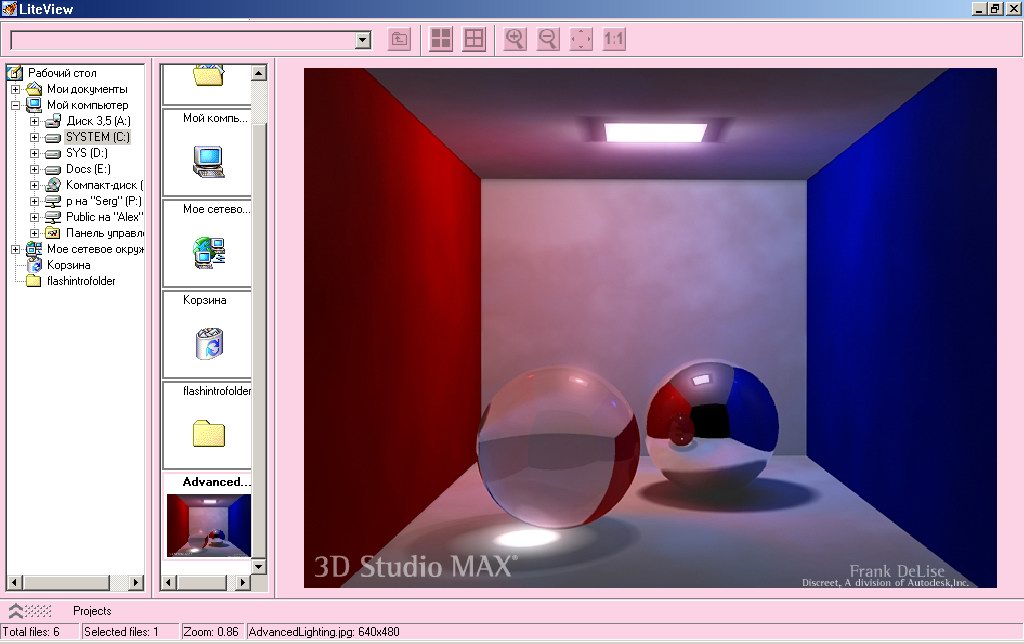Click Мой компьютер thumbnail icon
The height and width of the screenshot is (644, 1024).
209,162
